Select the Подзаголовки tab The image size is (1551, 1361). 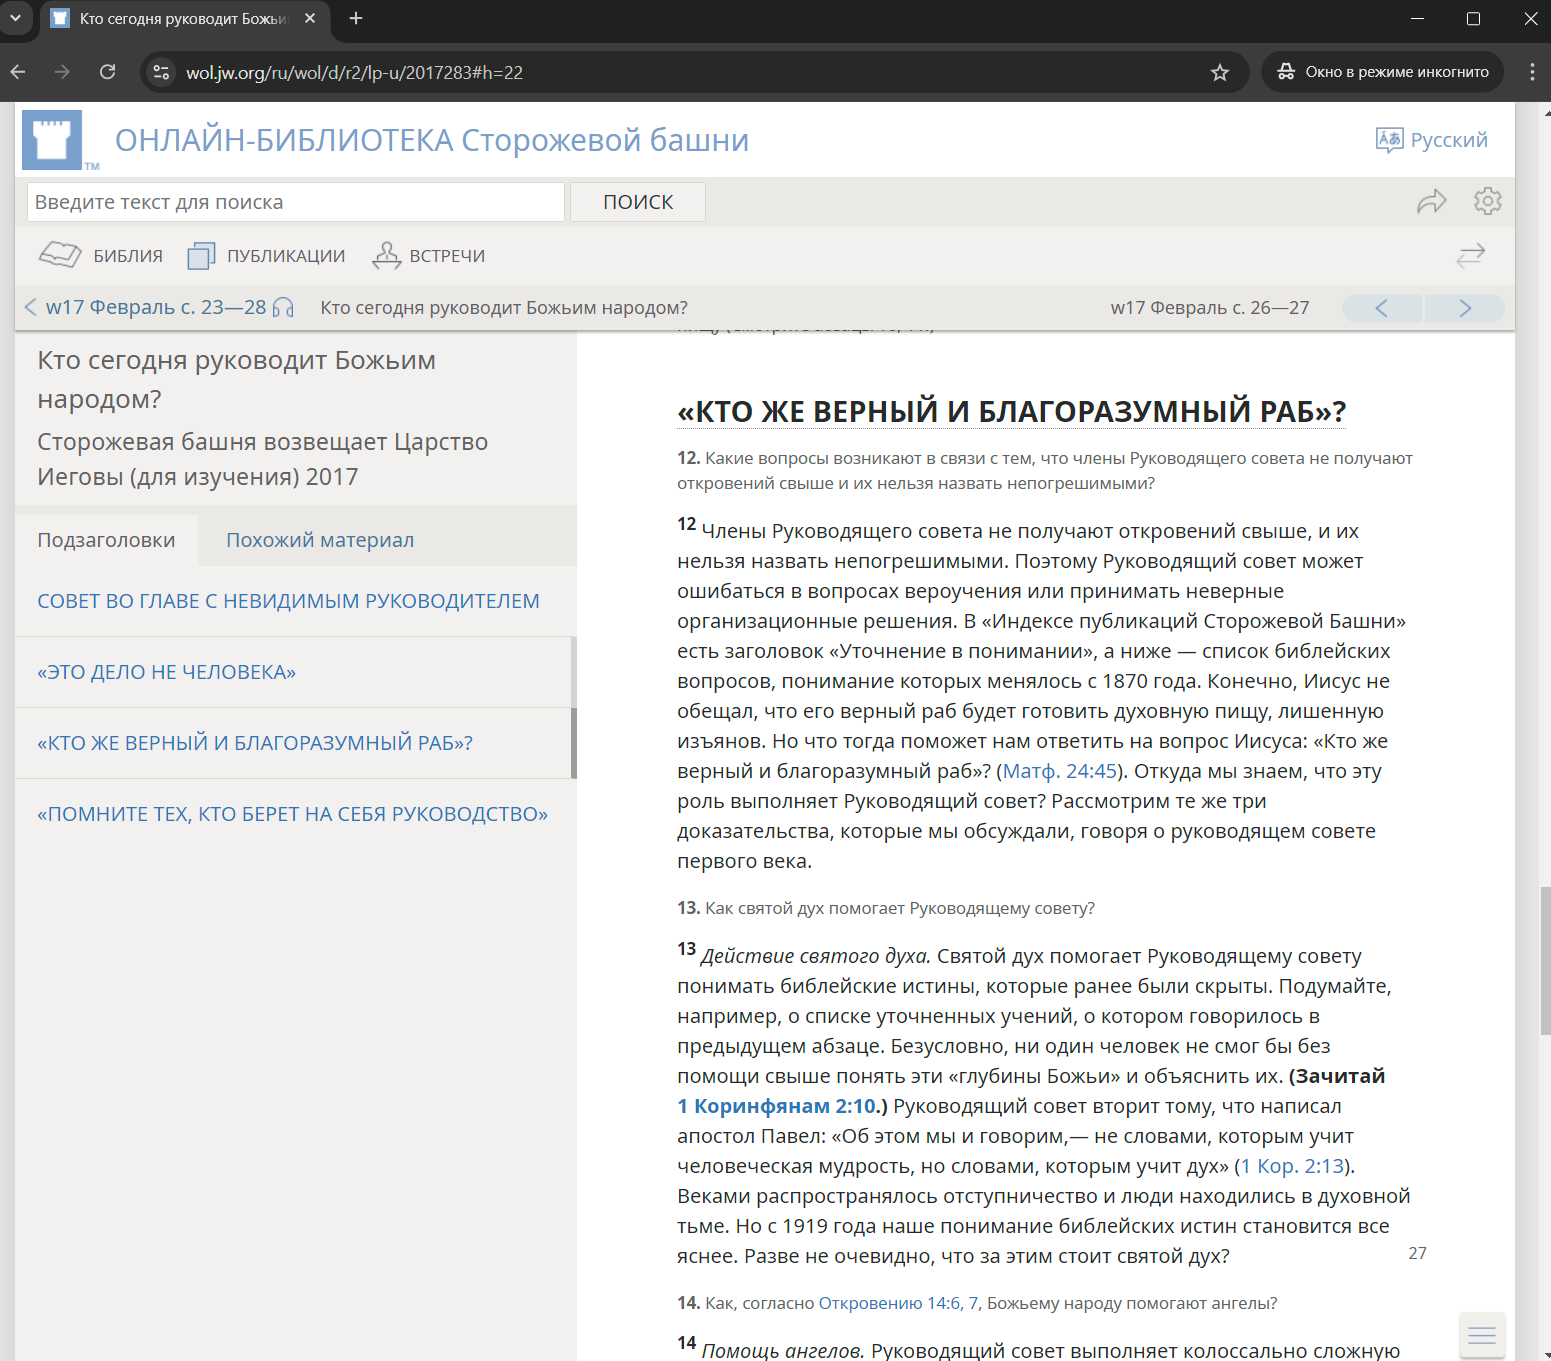(106, 540)
